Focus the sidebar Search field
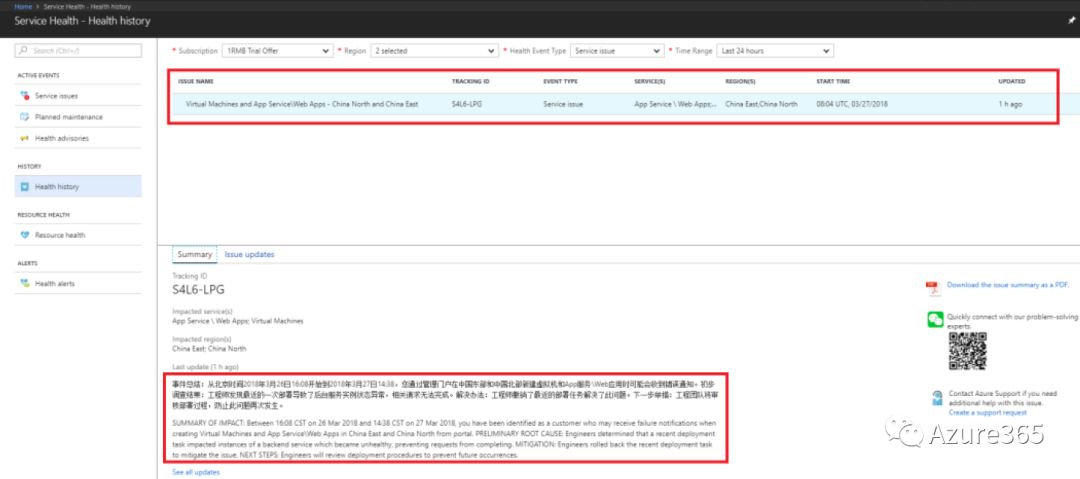Image resolution: width=1080 pixels, height=479 pixels. click(x=78, y=50)
